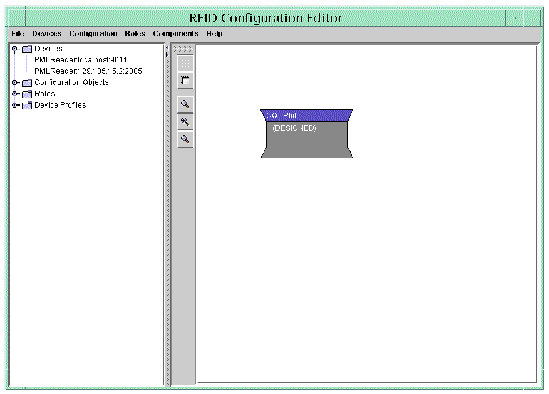Click the toolbar's dotted grip handle
The image size is (549, 394).
pos(183,49)
